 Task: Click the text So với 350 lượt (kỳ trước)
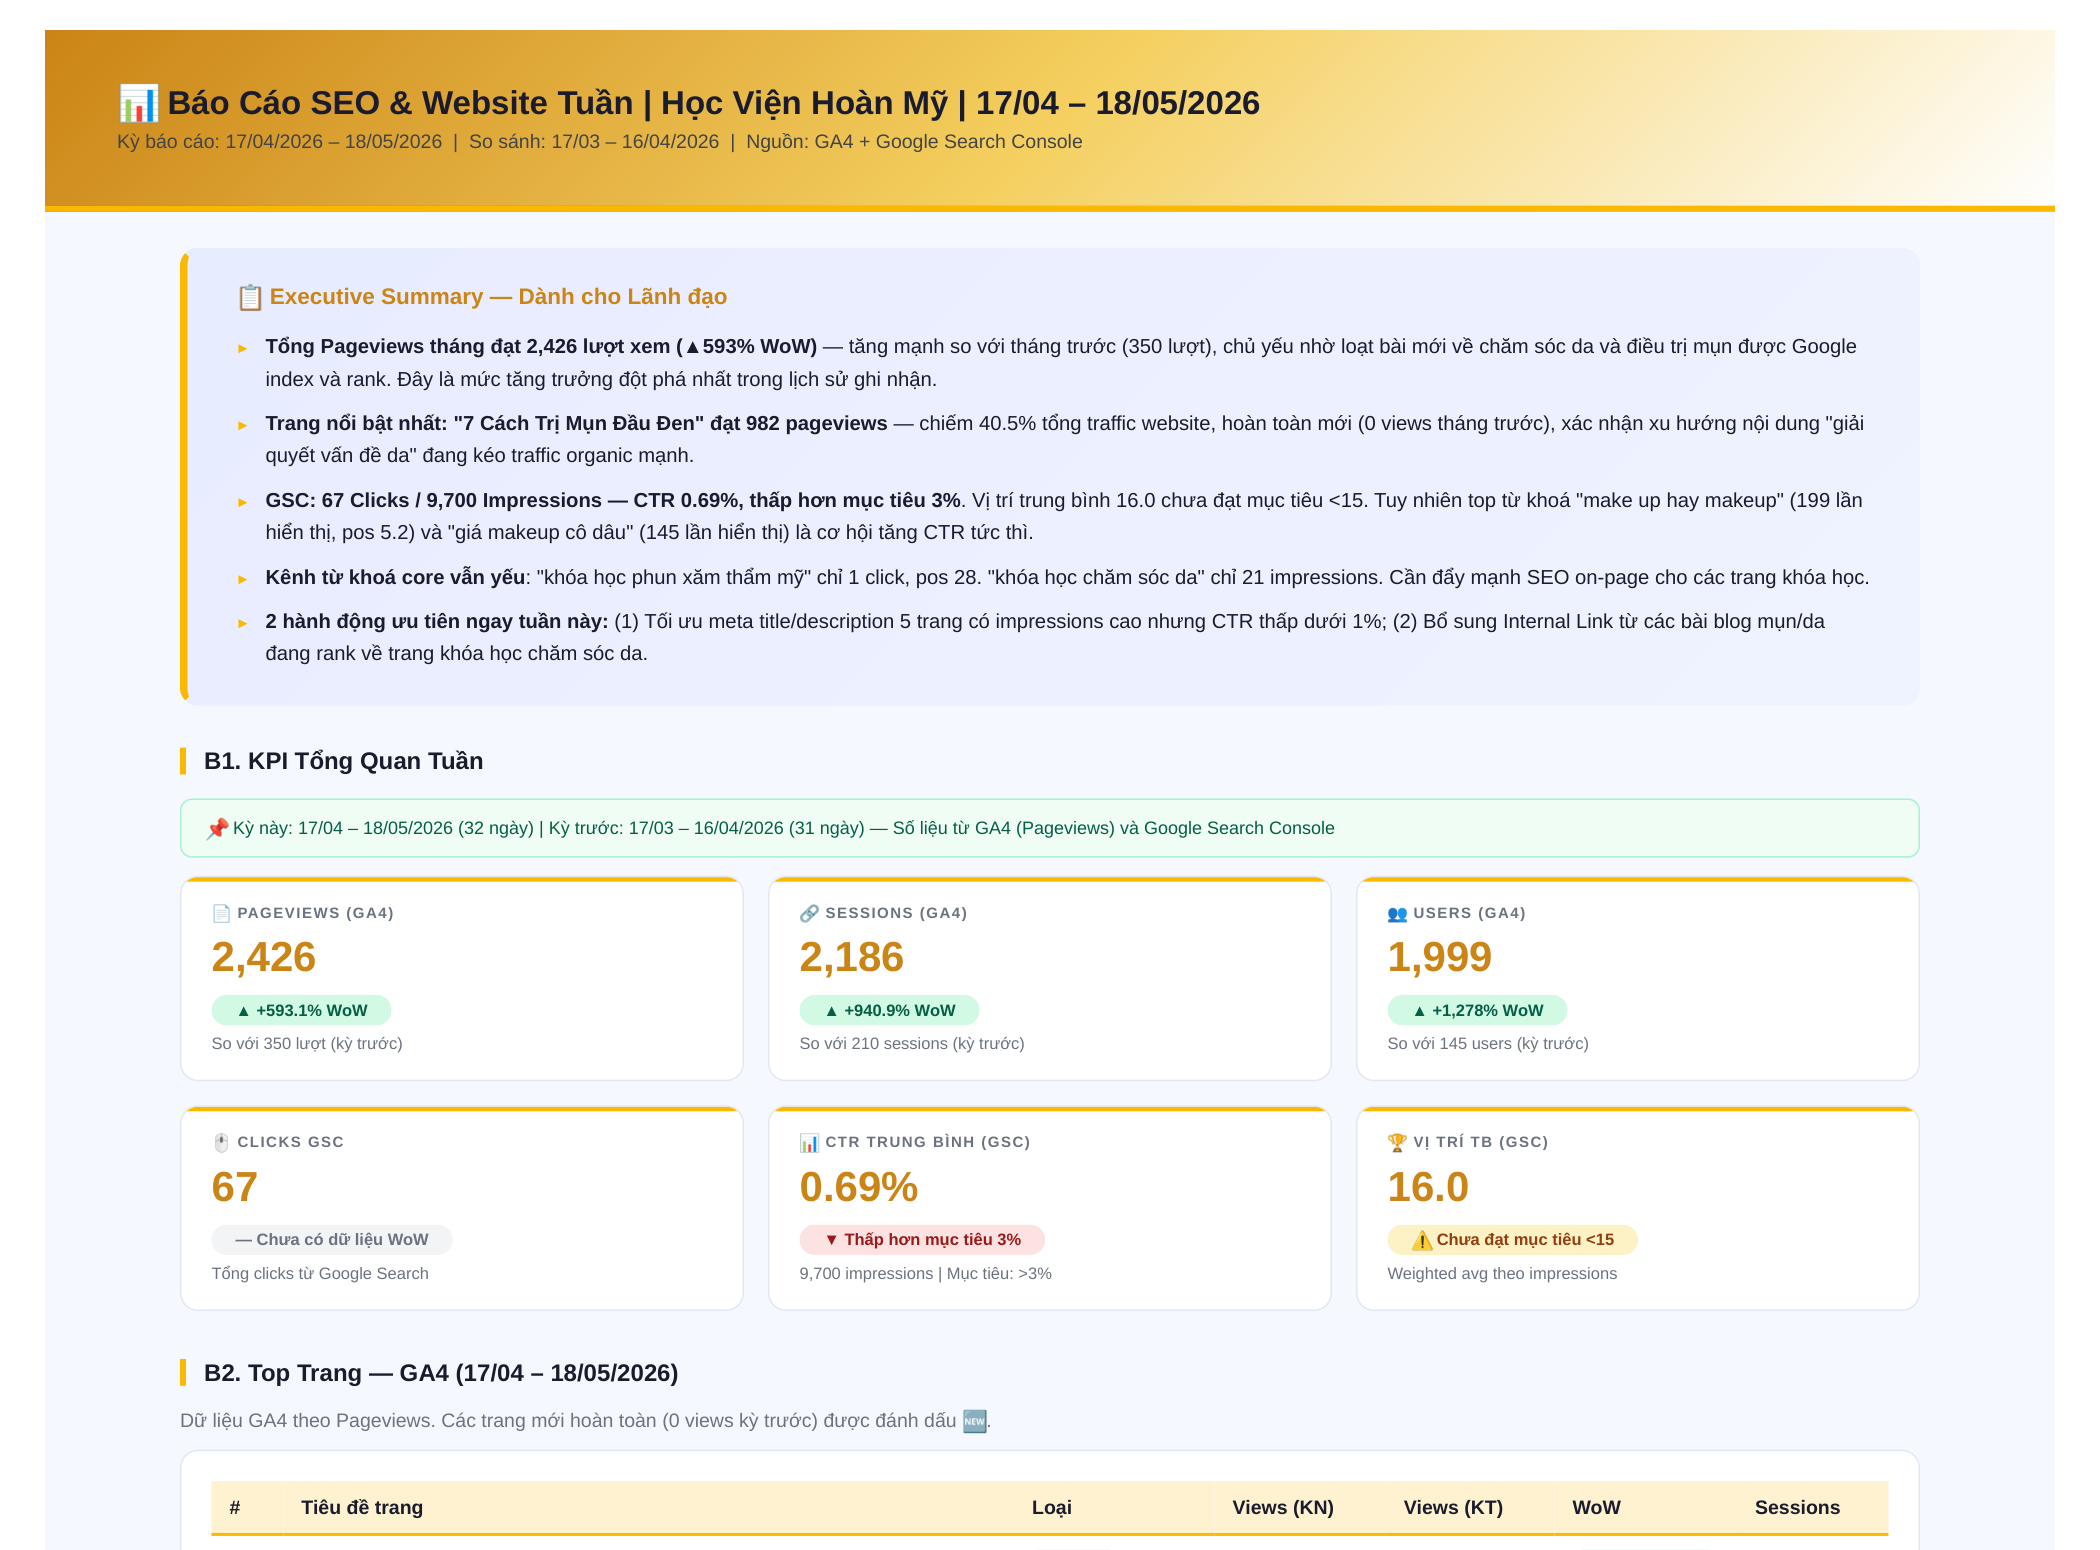[x=307, y=1044]
